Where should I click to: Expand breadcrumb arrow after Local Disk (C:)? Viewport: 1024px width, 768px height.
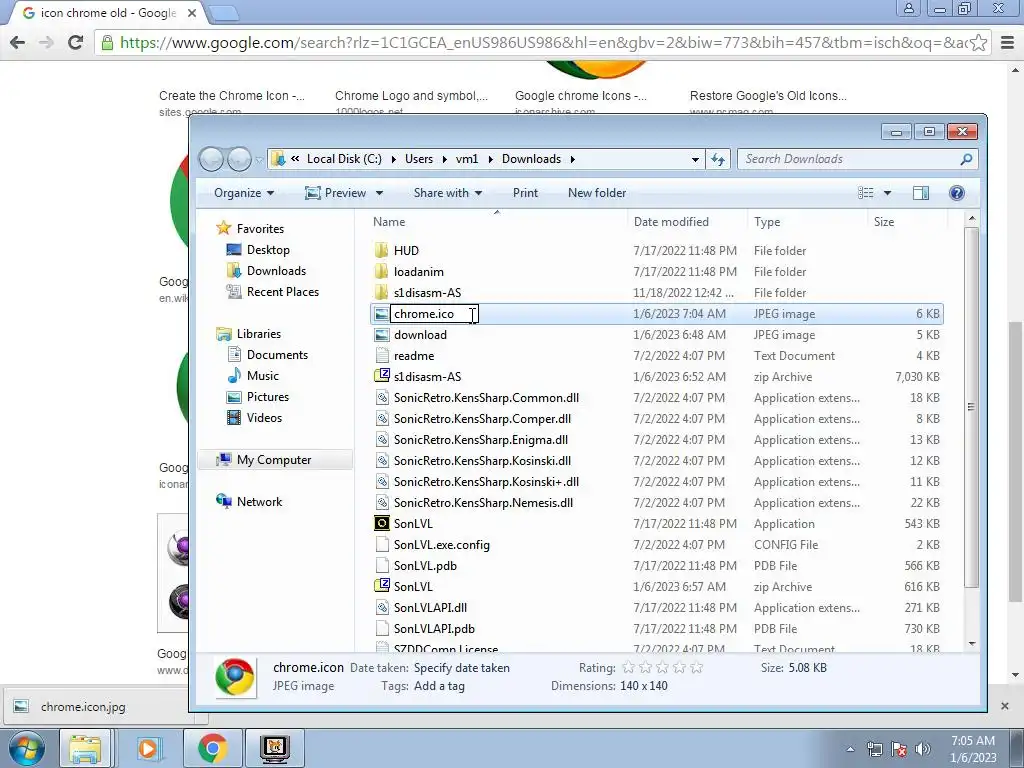[393, 159]
